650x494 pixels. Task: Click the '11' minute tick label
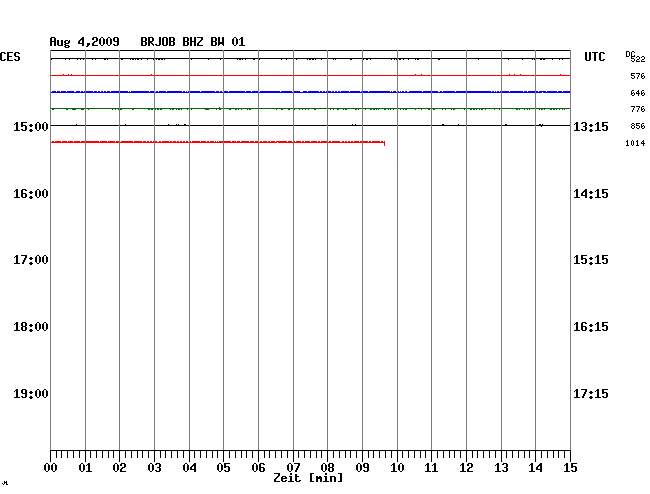[431, 468]
